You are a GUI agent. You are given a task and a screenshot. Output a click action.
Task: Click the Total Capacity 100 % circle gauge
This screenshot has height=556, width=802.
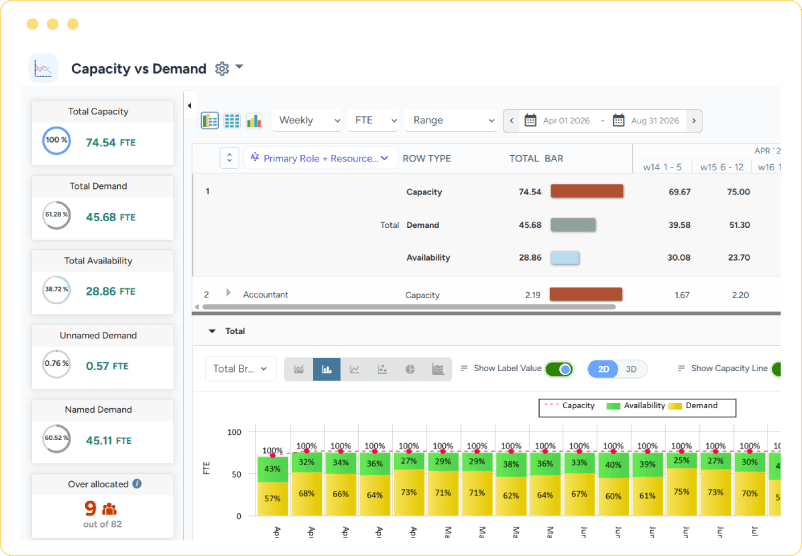point(56,141)
